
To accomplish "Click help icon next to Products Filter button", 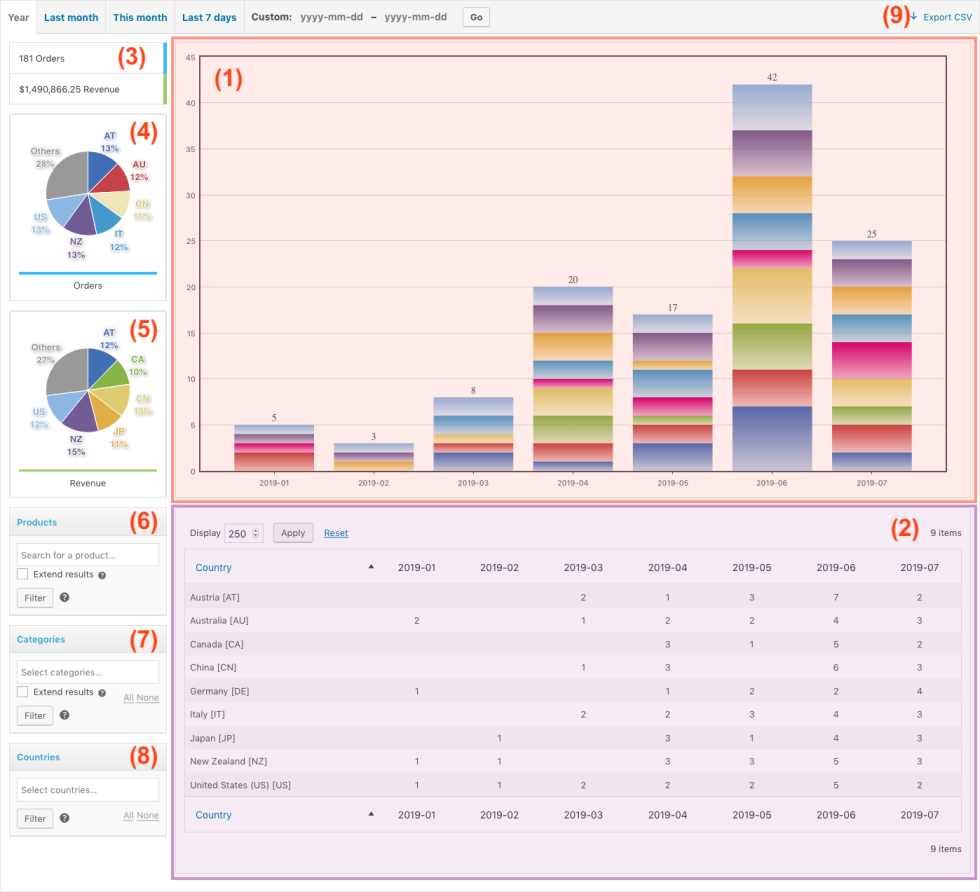I will [64, 598].
